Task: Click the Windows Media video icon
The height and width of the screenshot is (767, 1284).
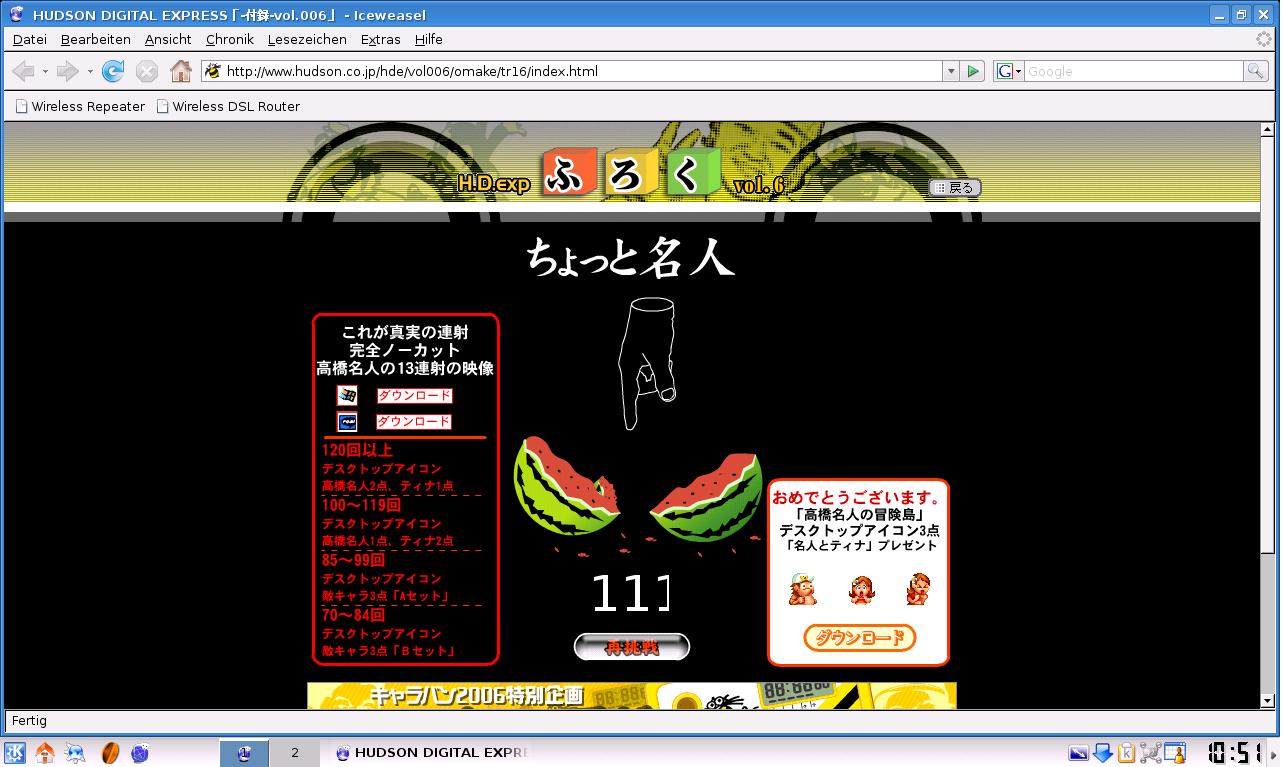Action: (x=347, y=395)
